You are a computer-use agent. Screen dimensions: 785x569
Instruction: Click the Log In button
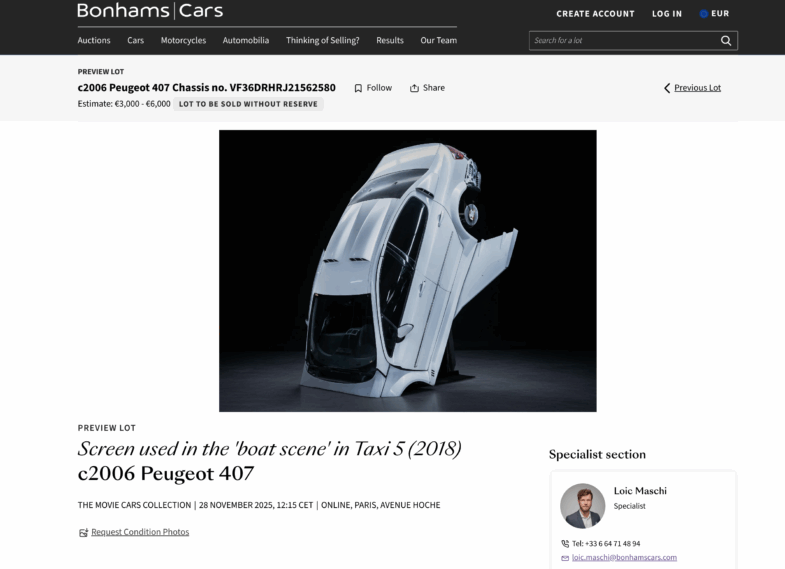coord(667,14)
